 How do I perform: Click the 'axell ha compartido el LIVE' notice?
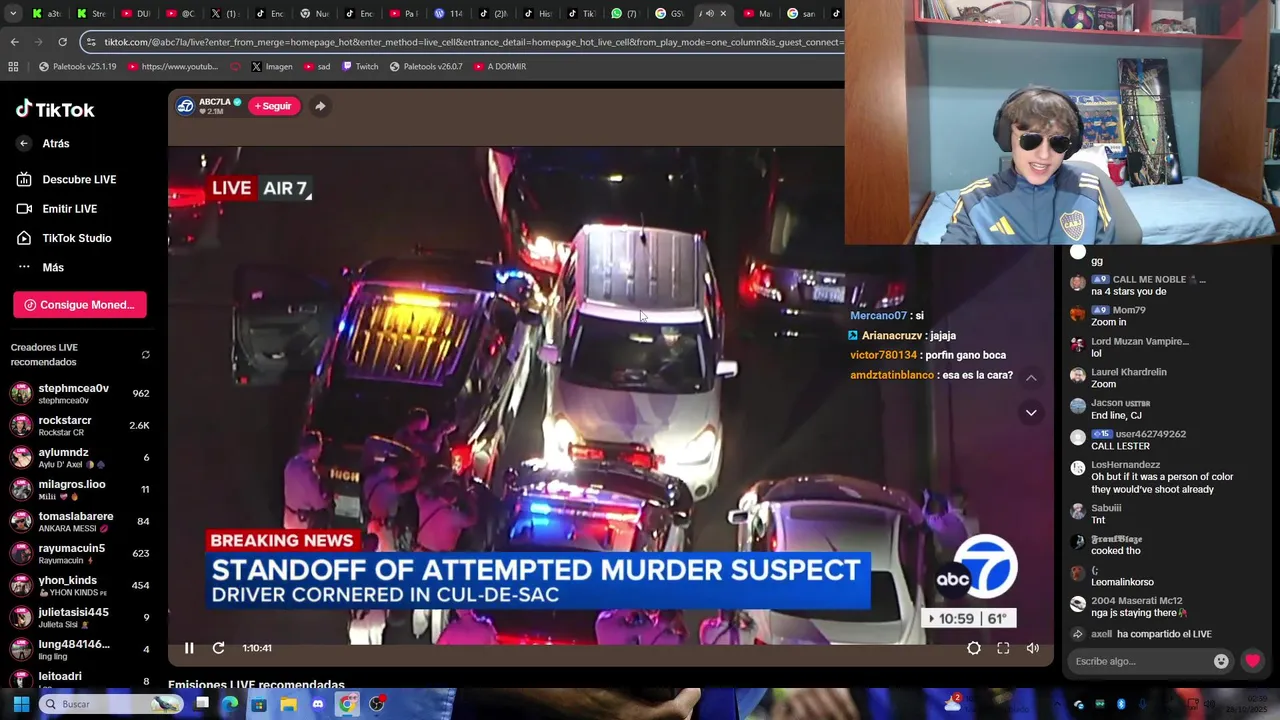[1141, 634]
